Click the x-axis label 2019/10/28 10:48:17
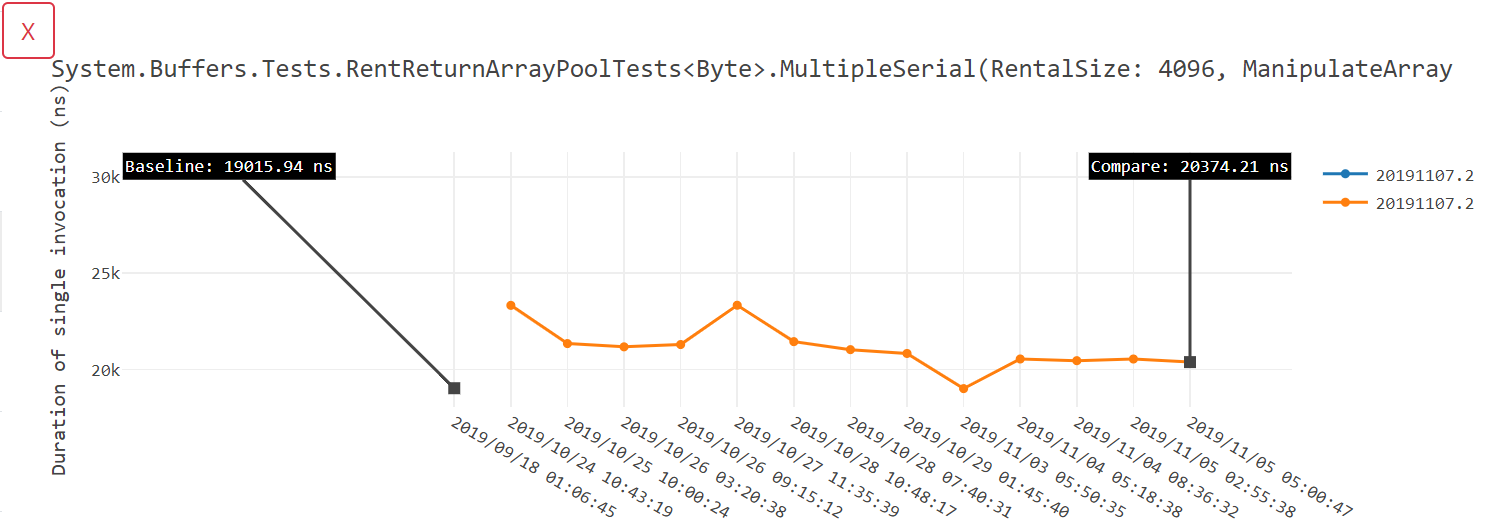Viewport: 1497px width, 524px height. [x=874, y=466]
